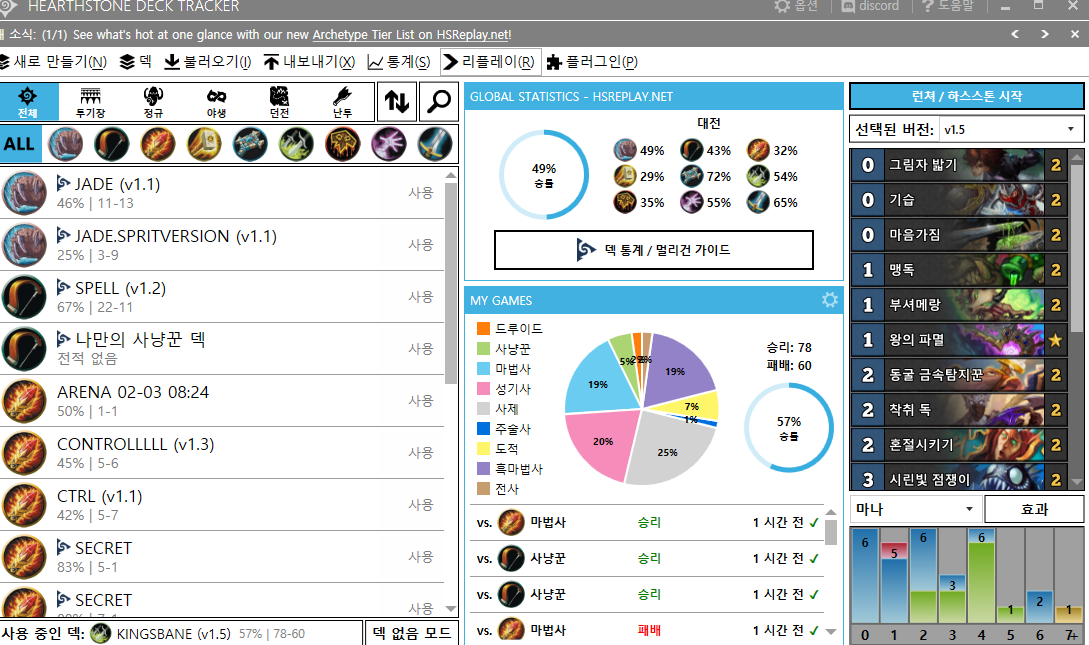The height and width of the screenshot is (645, 1089).
Task: Select the CTRL (v1.1) deck
Action: click(x=222, y=505)
